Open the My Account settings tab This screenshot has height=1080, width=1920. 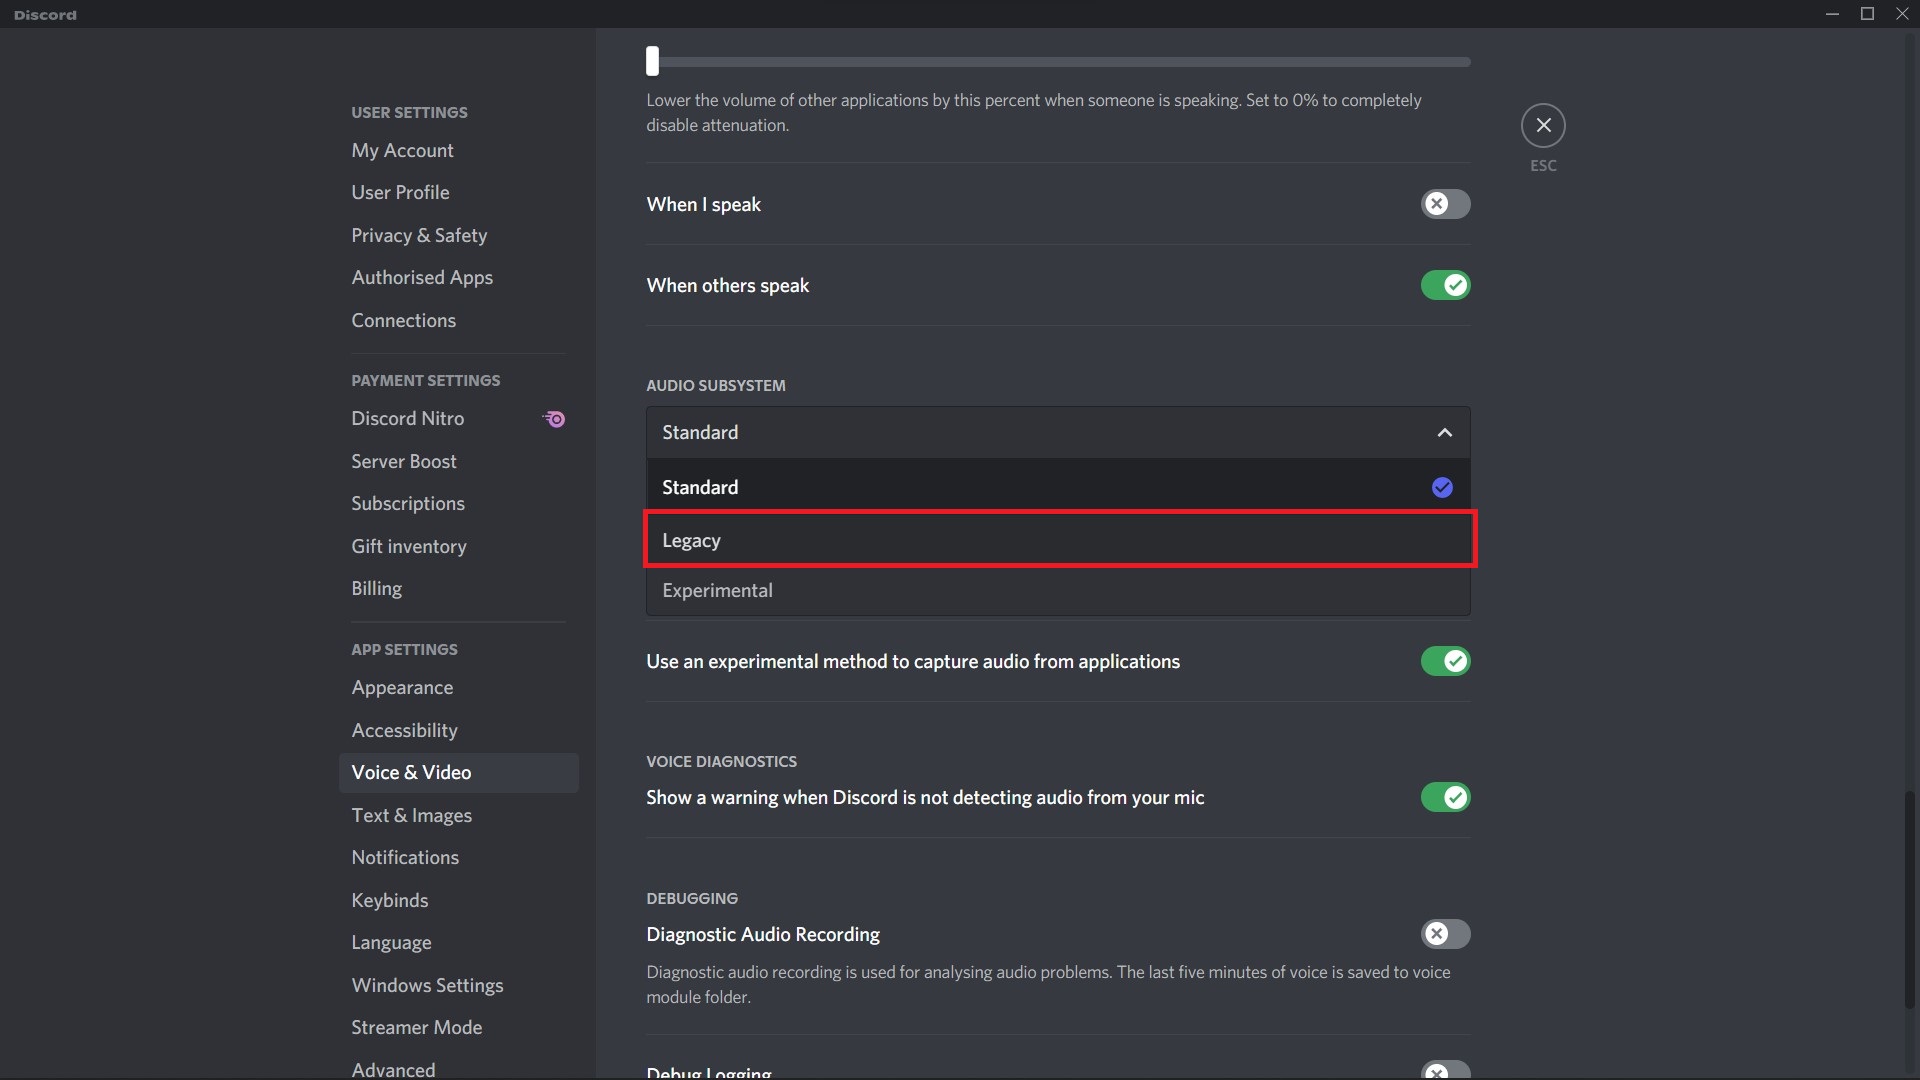(402, 151)
